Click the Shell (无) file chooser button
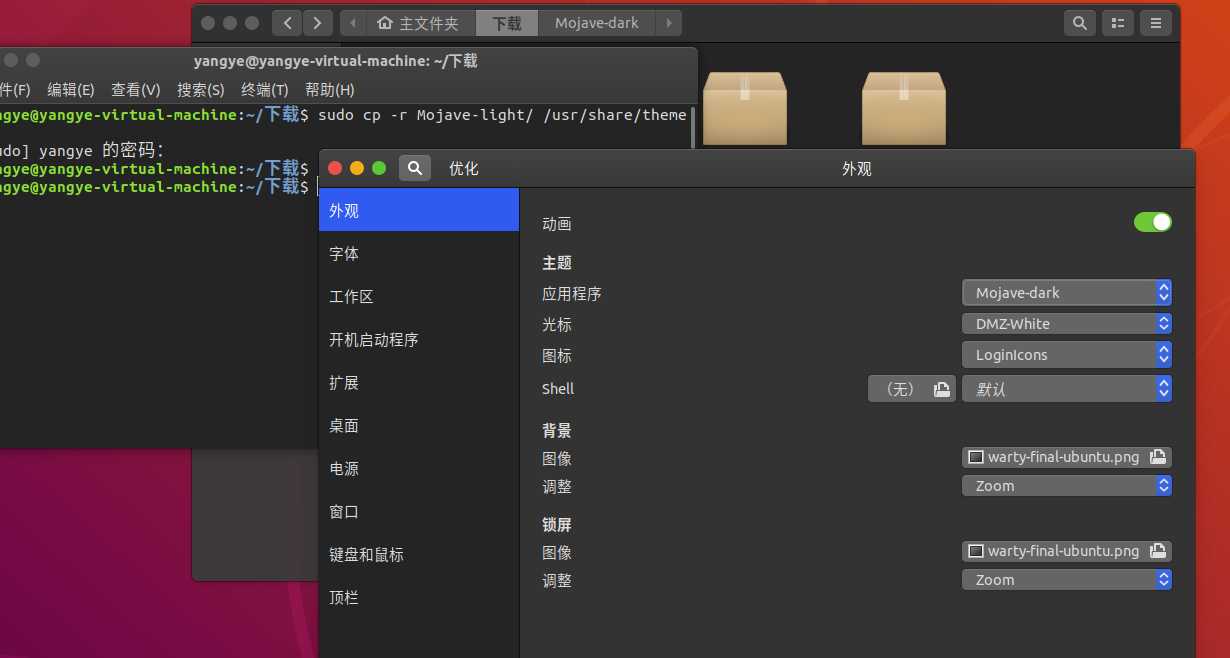This screenshot has width=1230, height=658. (x=912, y=389)
